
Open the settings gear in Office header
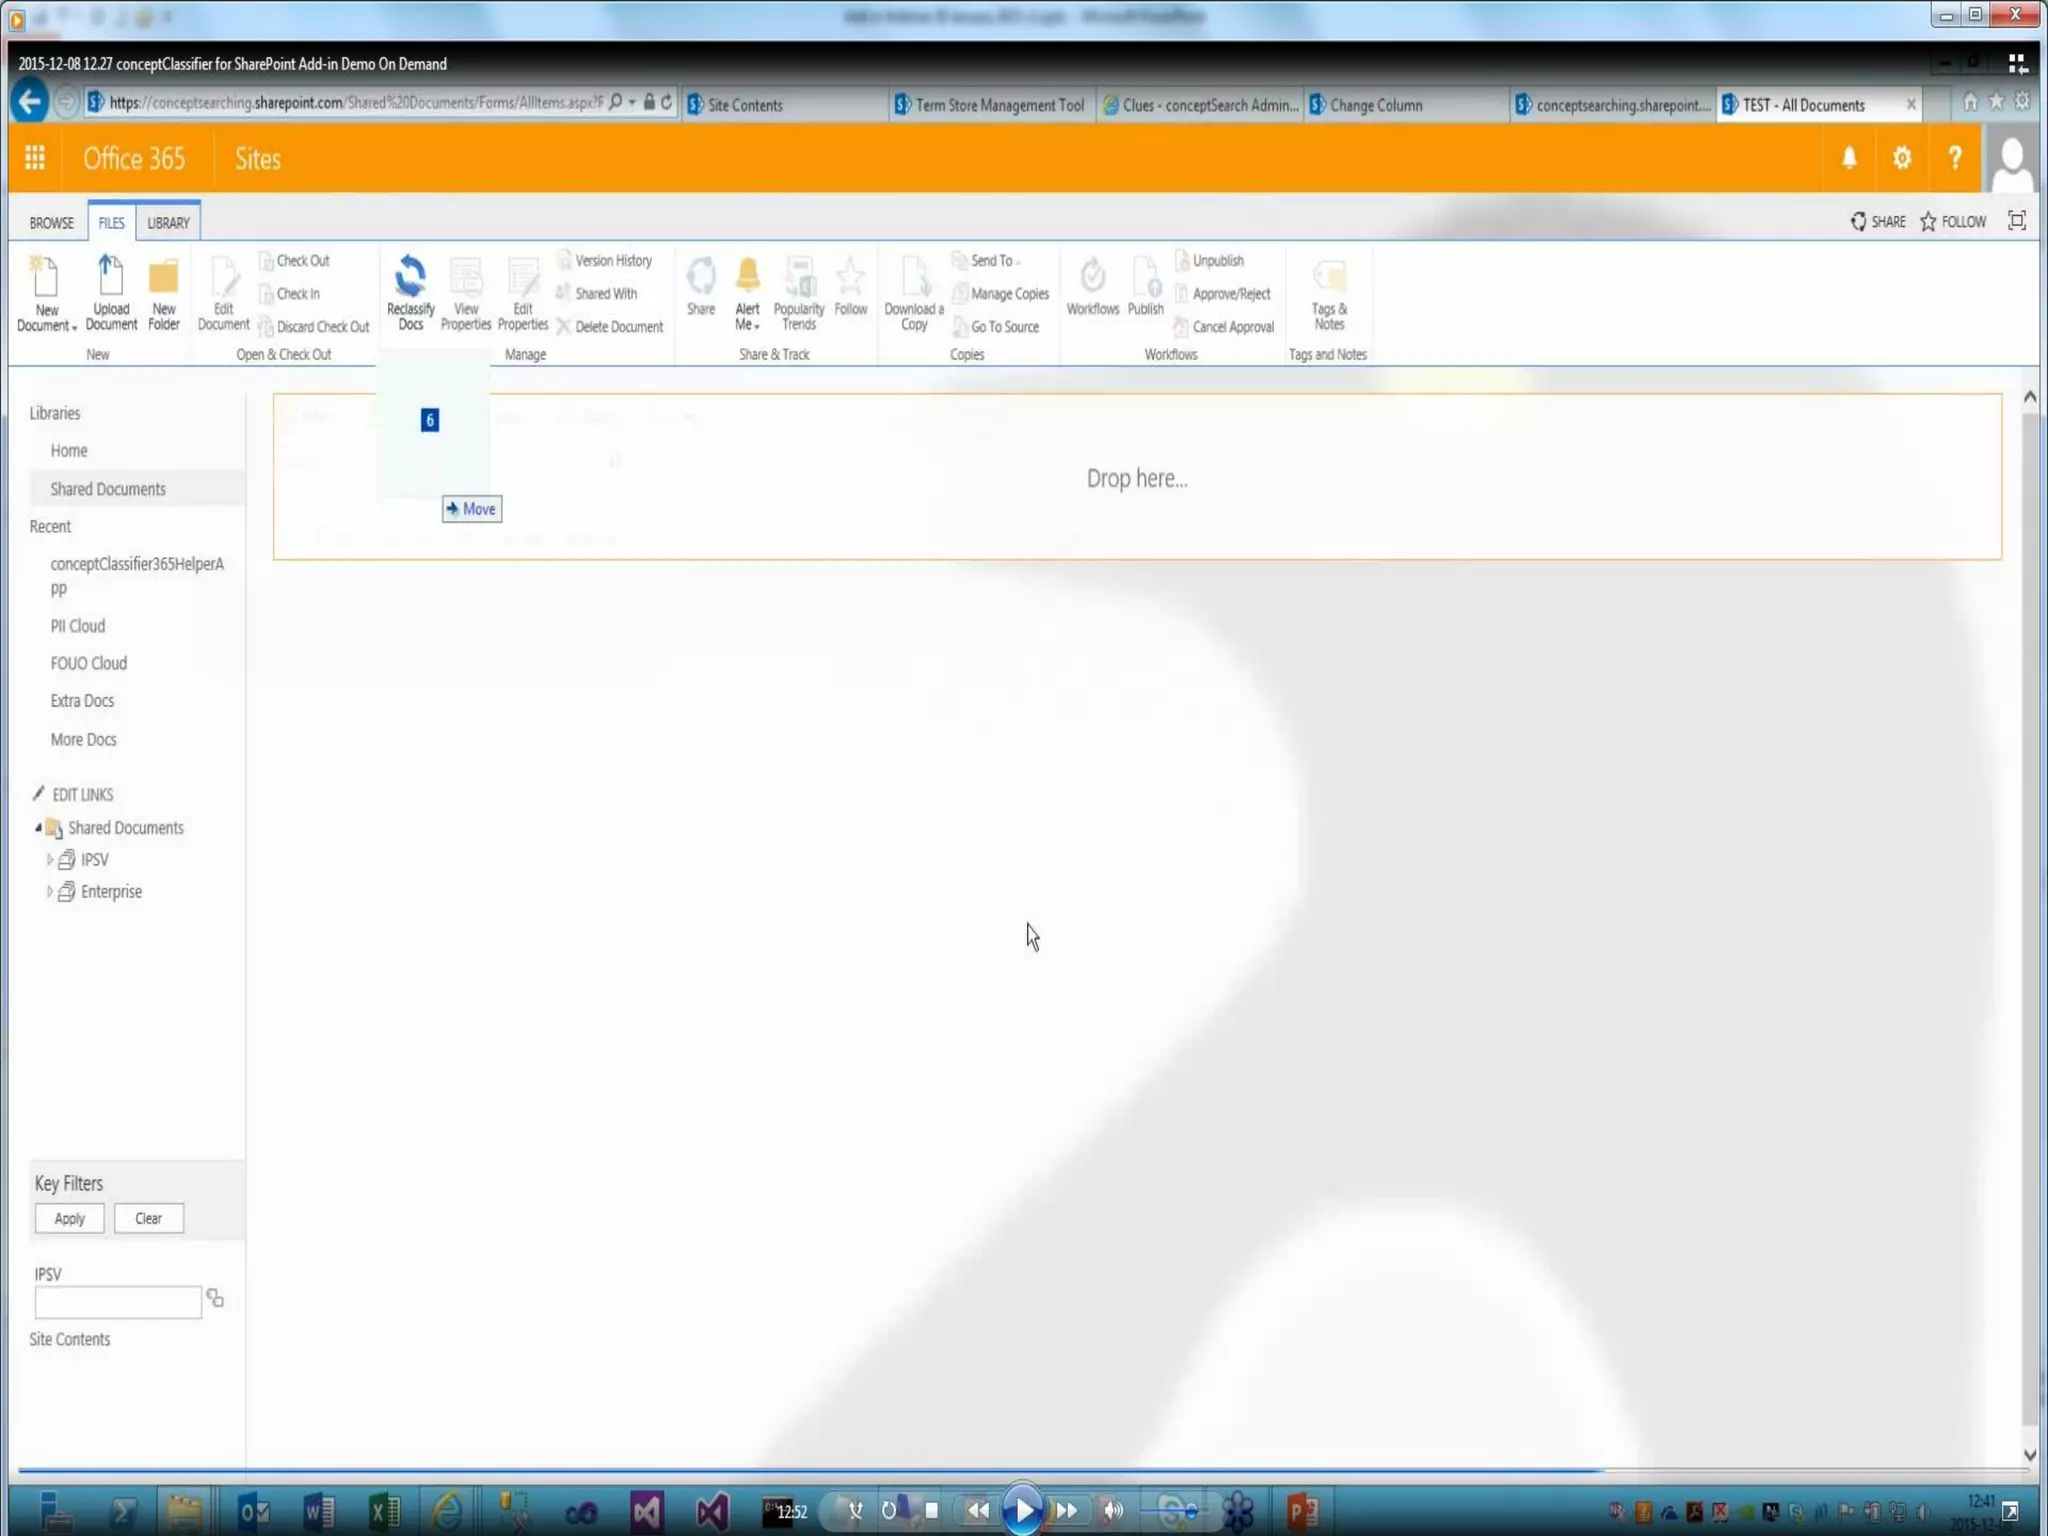1901,158
